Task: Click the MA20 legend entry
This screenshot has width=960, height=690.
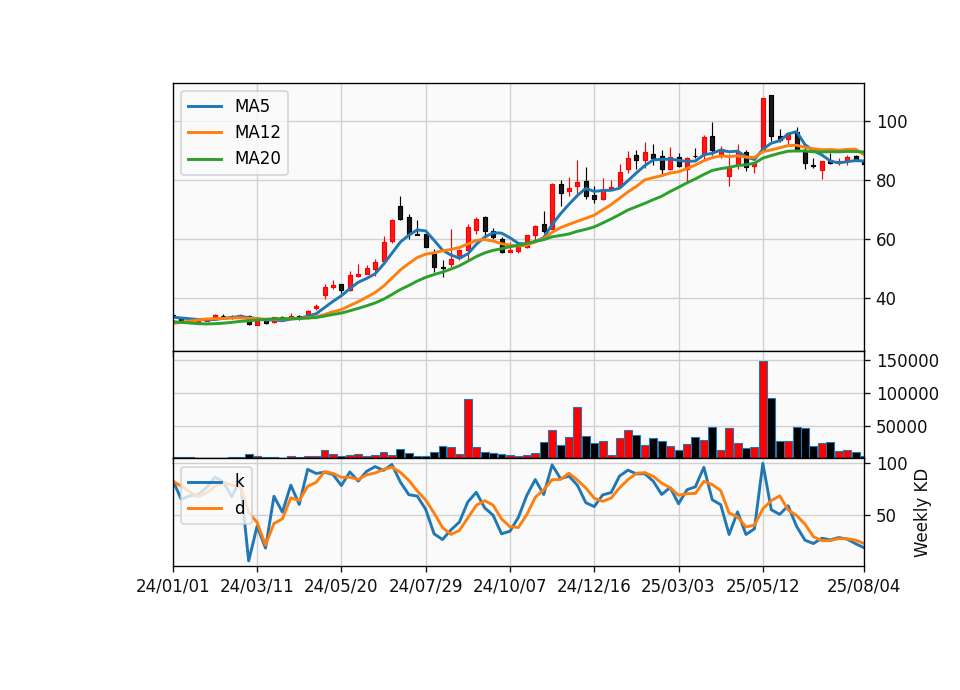Action: tap(233, 158)
